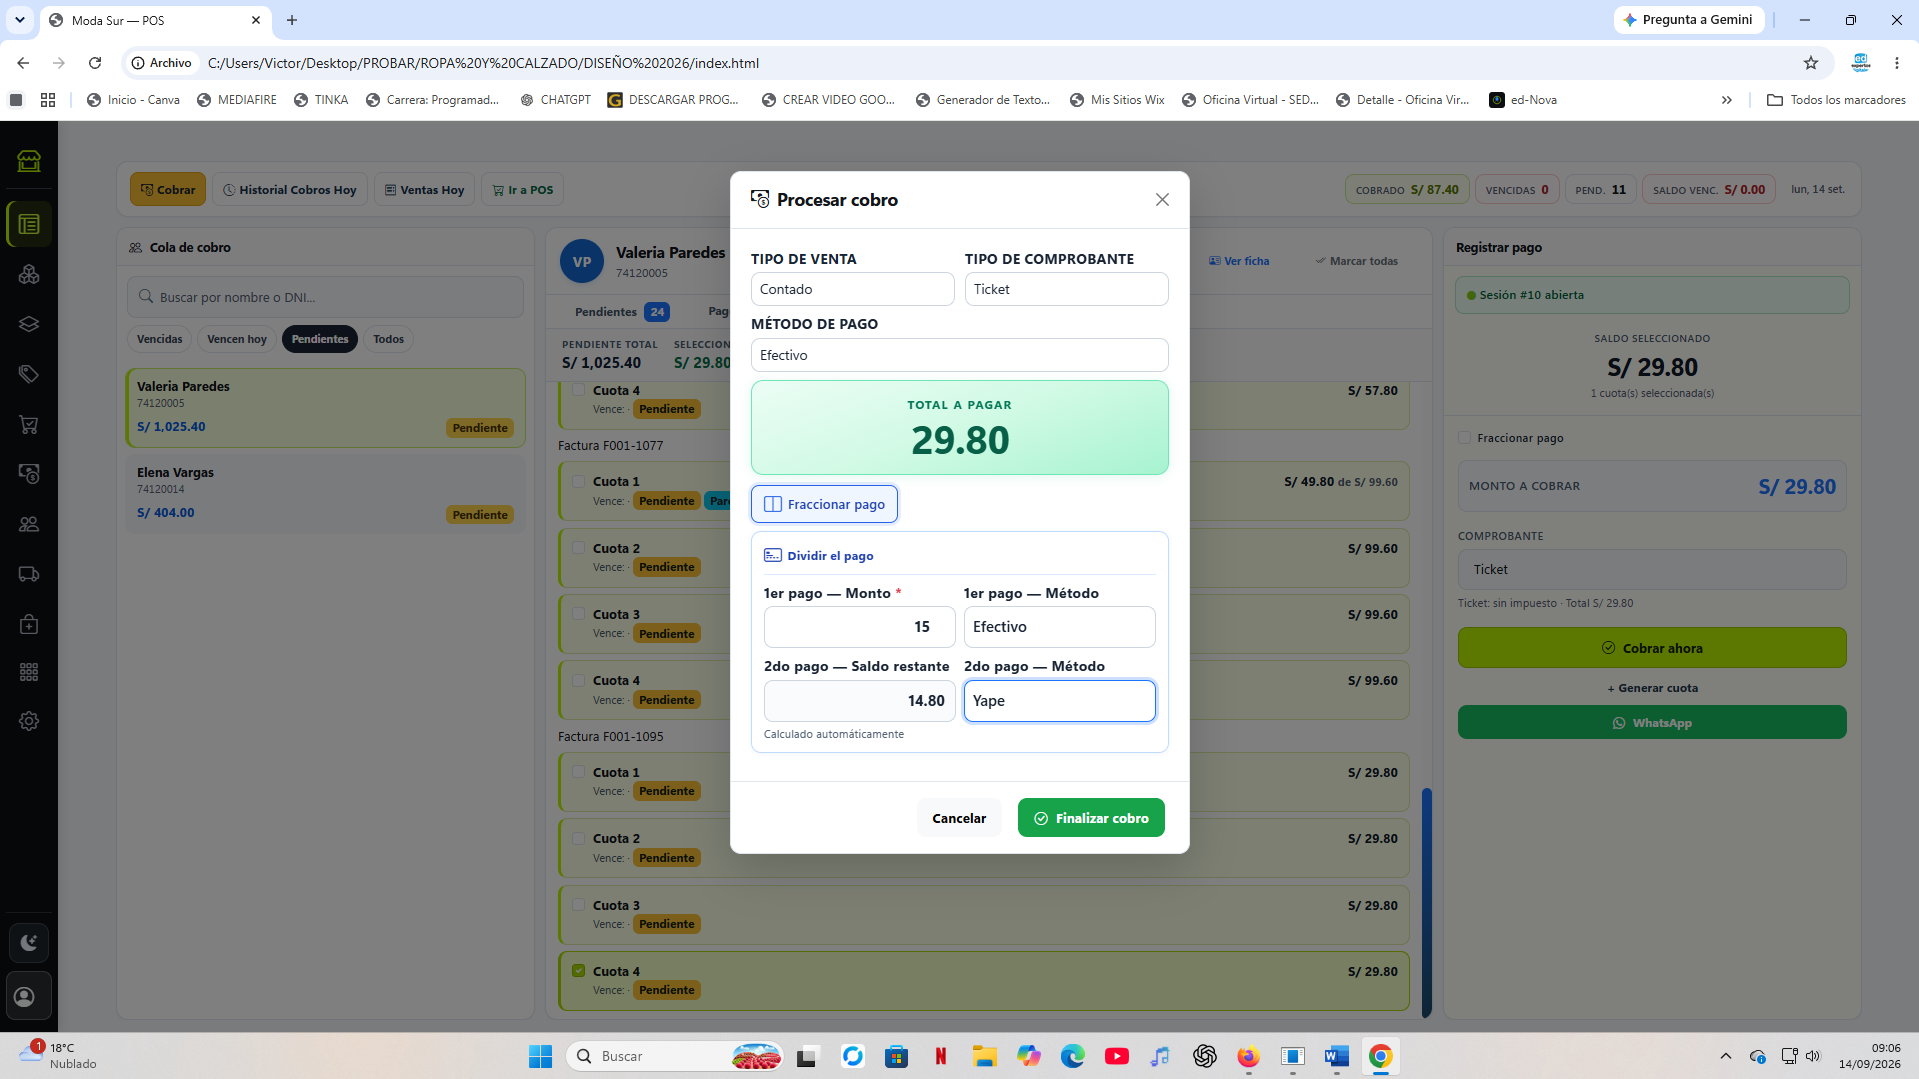The height and width of the screenshot is (1079, 1919).
Task: Select the list panel sidebar icon
Action: click(29, 224)
